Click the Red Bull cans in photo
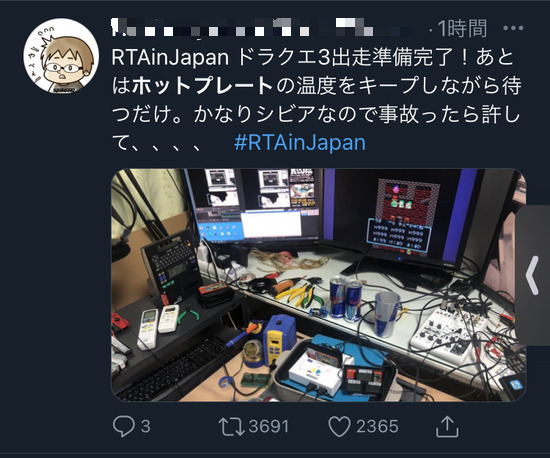This screenshot has width=550, height=458. pos(346,298)
